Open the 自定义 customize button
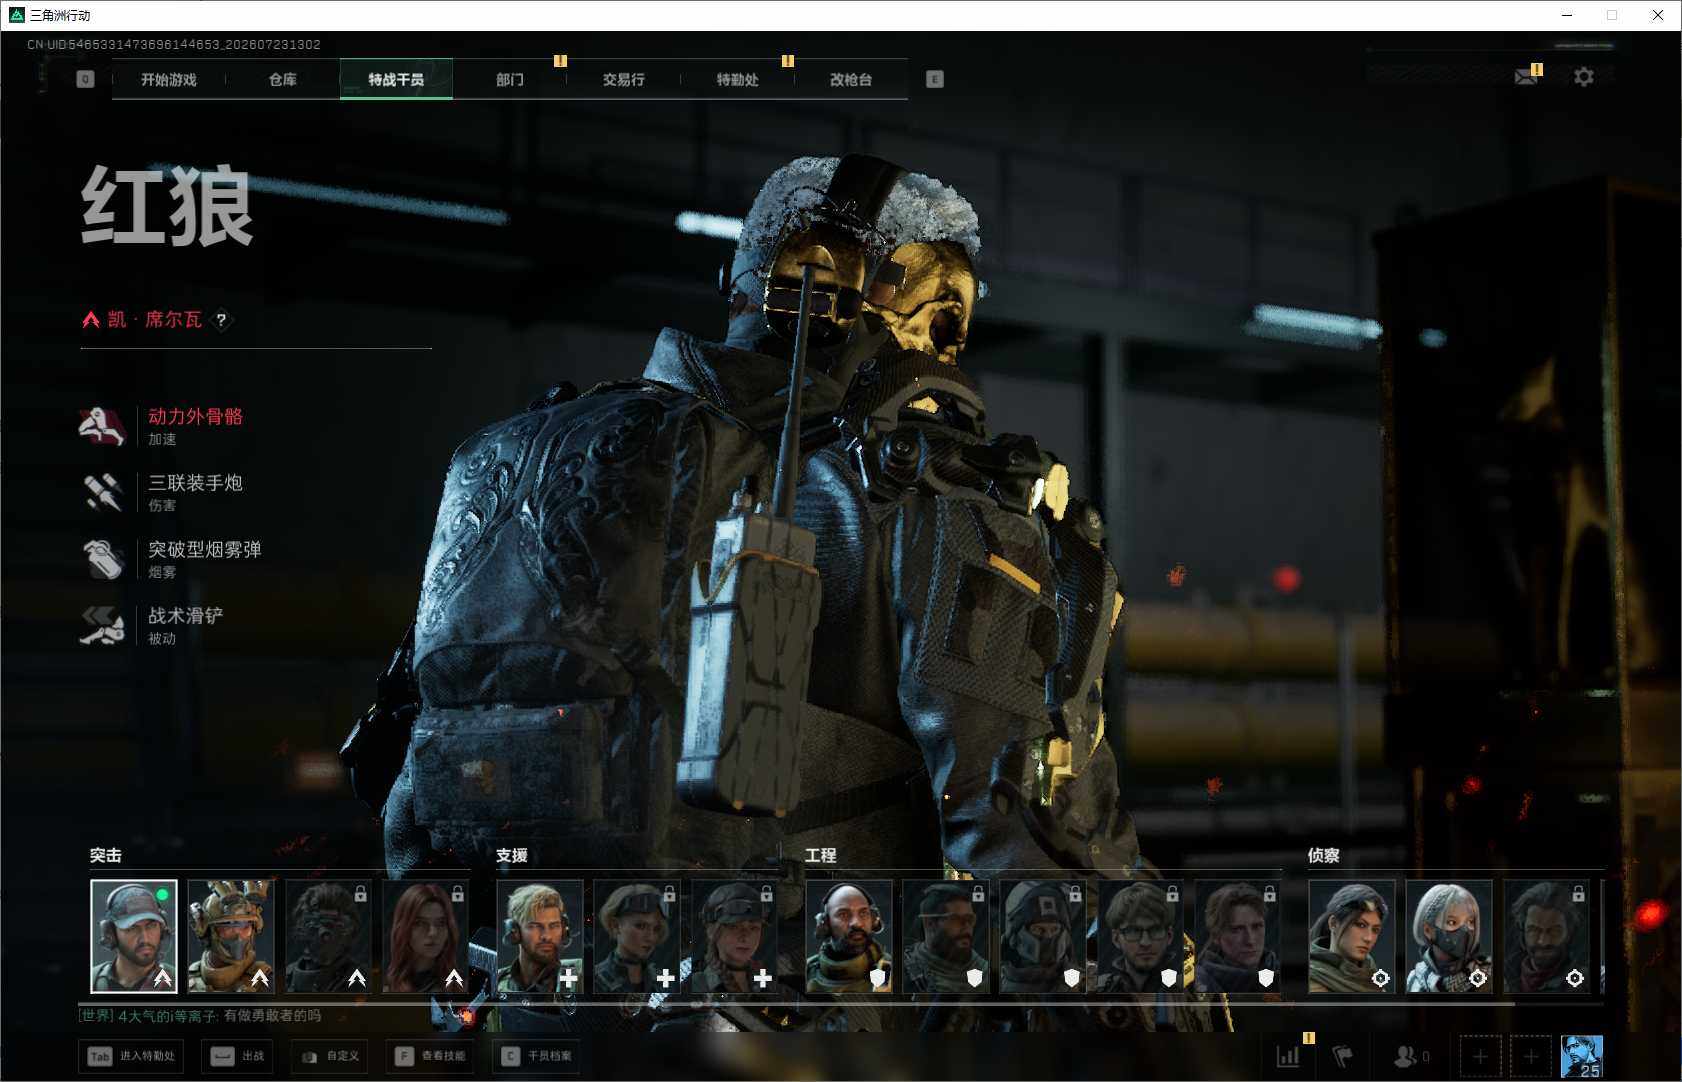Image resolution: width=1682 pixels, height=1082 pixels. [x=331, y=1056]
